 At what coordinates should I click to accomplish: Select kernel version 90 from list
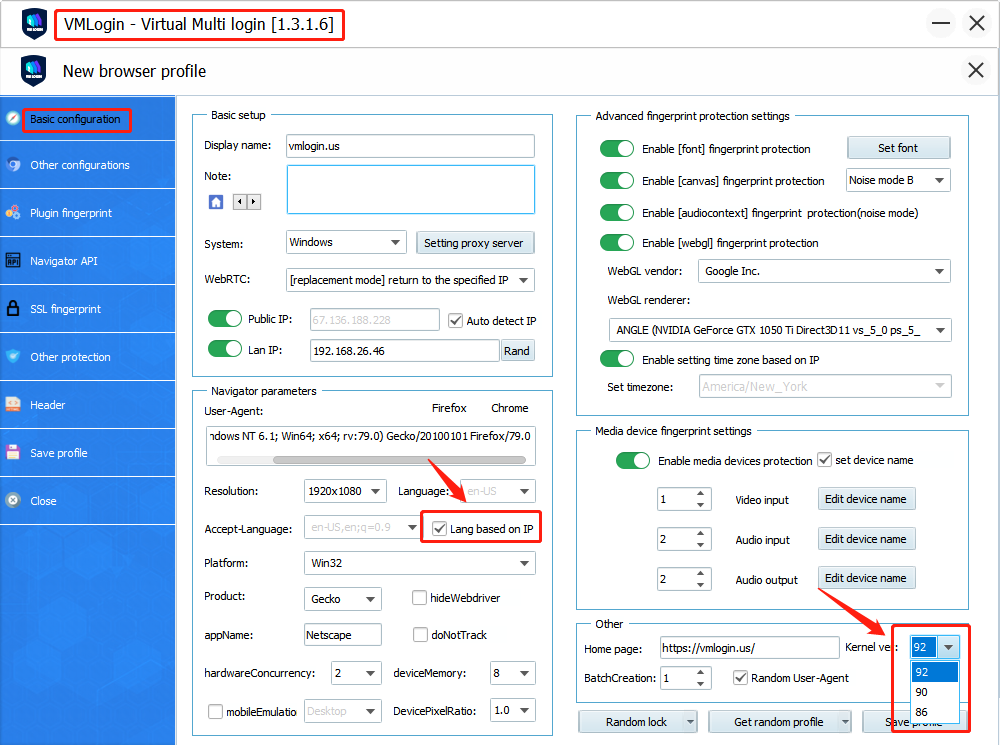click(922, 692)
